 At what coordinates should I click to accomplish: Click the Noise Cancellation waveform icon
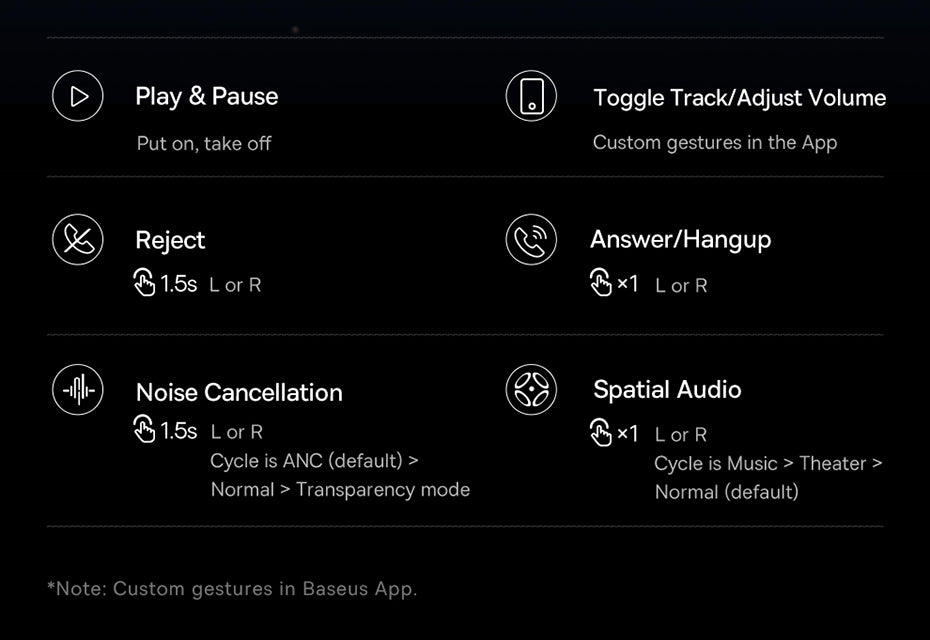(x=78, y=390)
